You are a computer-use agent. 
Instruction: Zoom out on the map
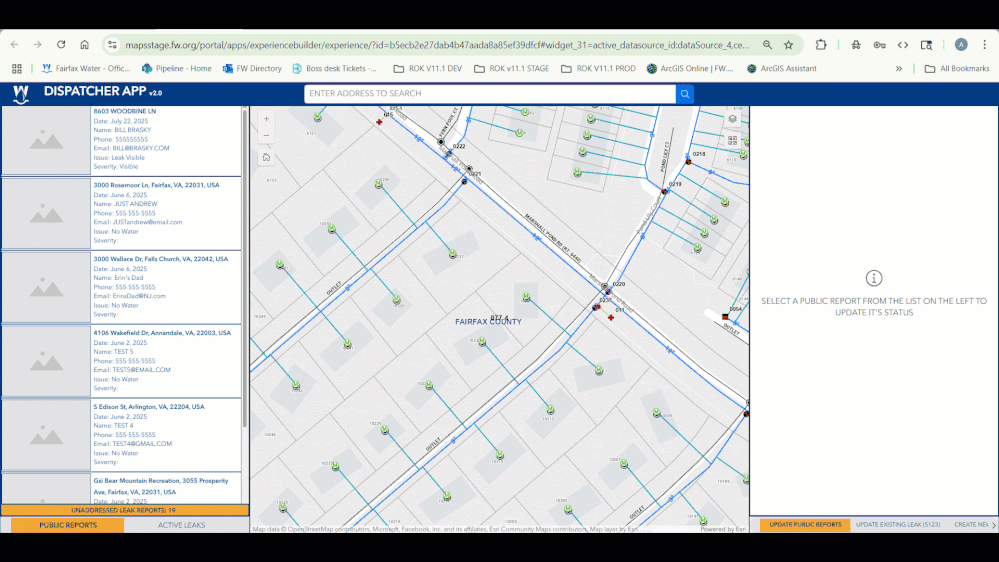click(266, 135)
